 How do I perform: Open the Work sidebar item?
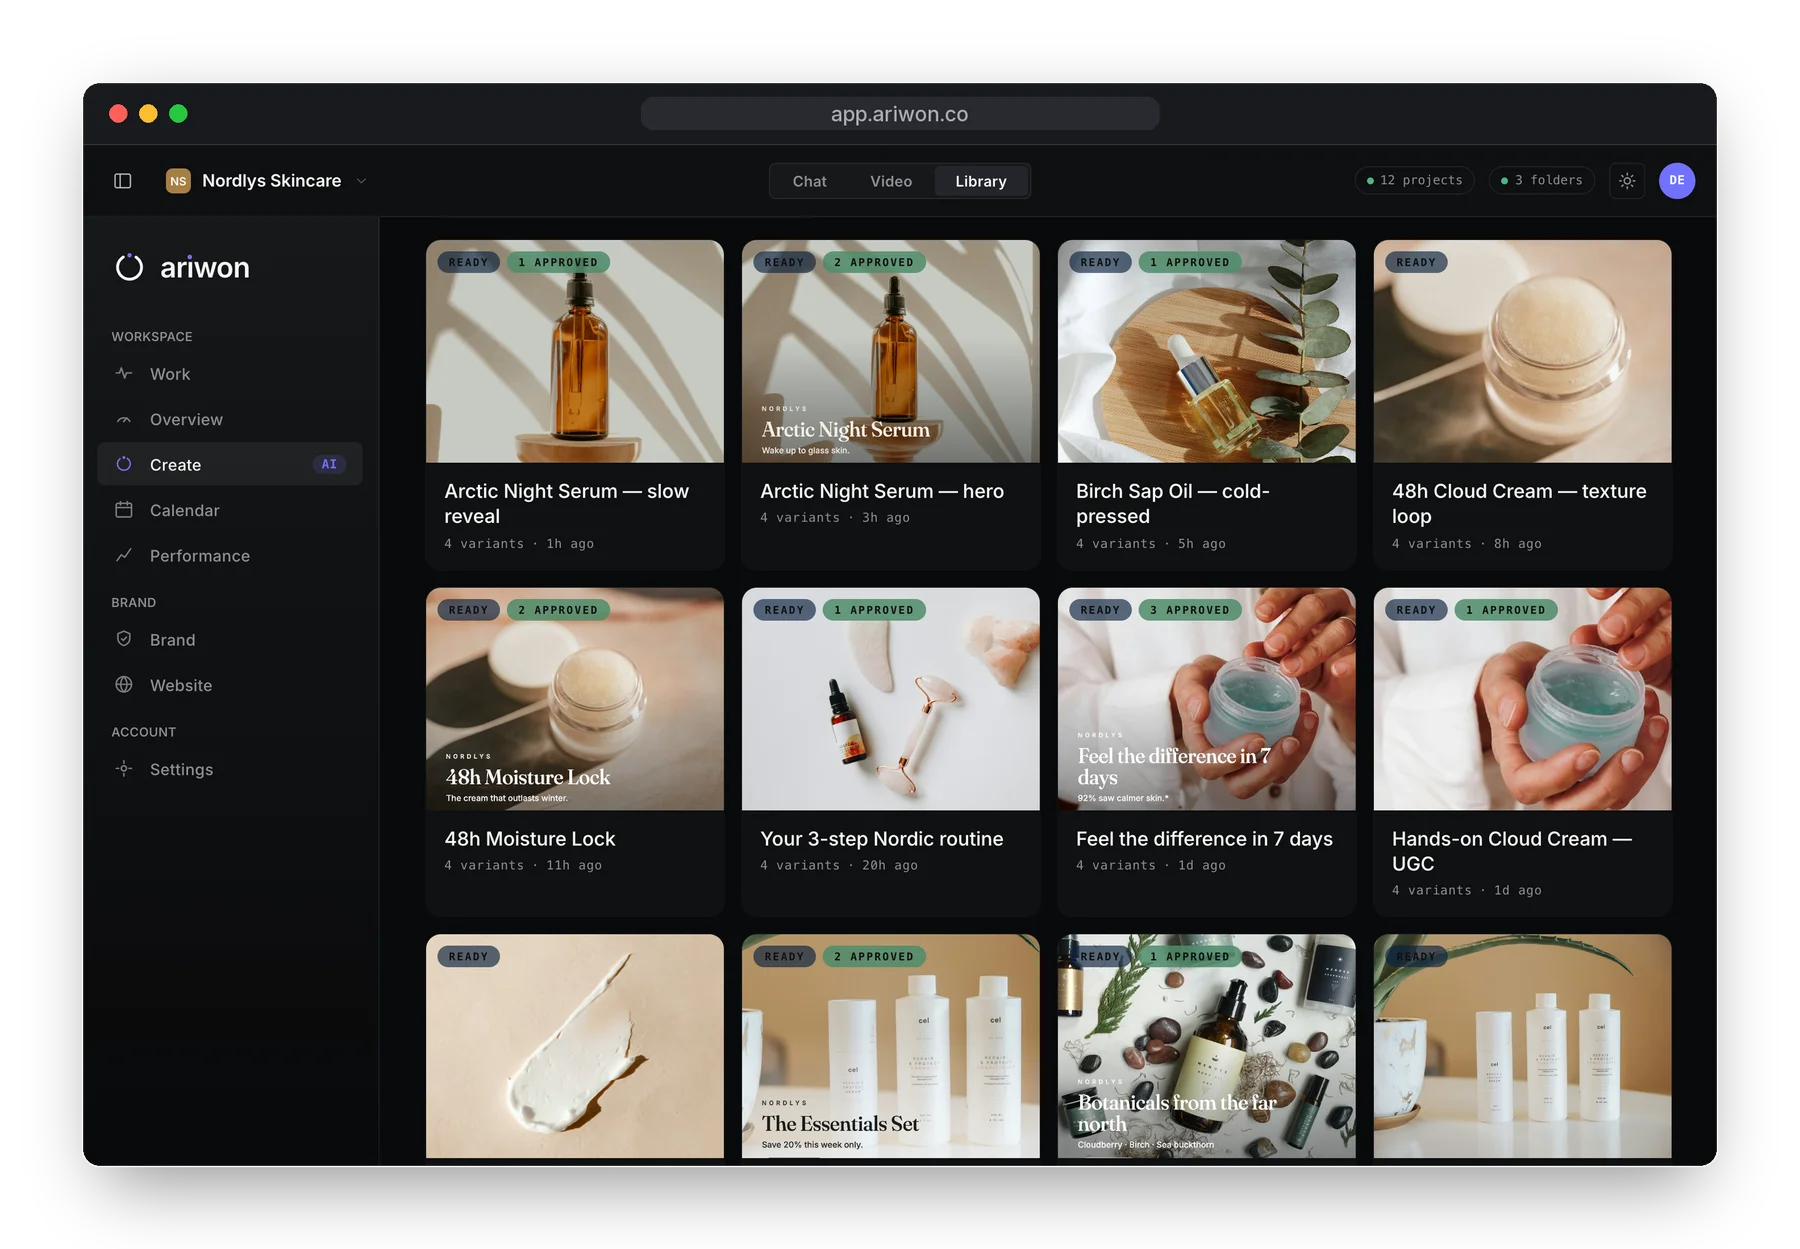[230, 373]
